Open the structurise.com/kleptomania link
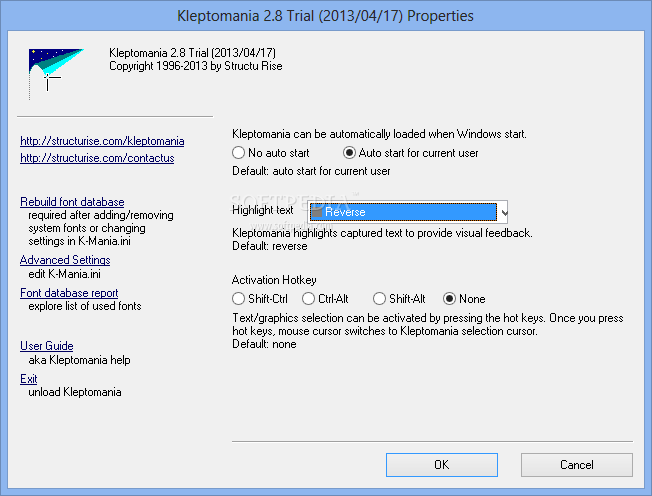 102,141
